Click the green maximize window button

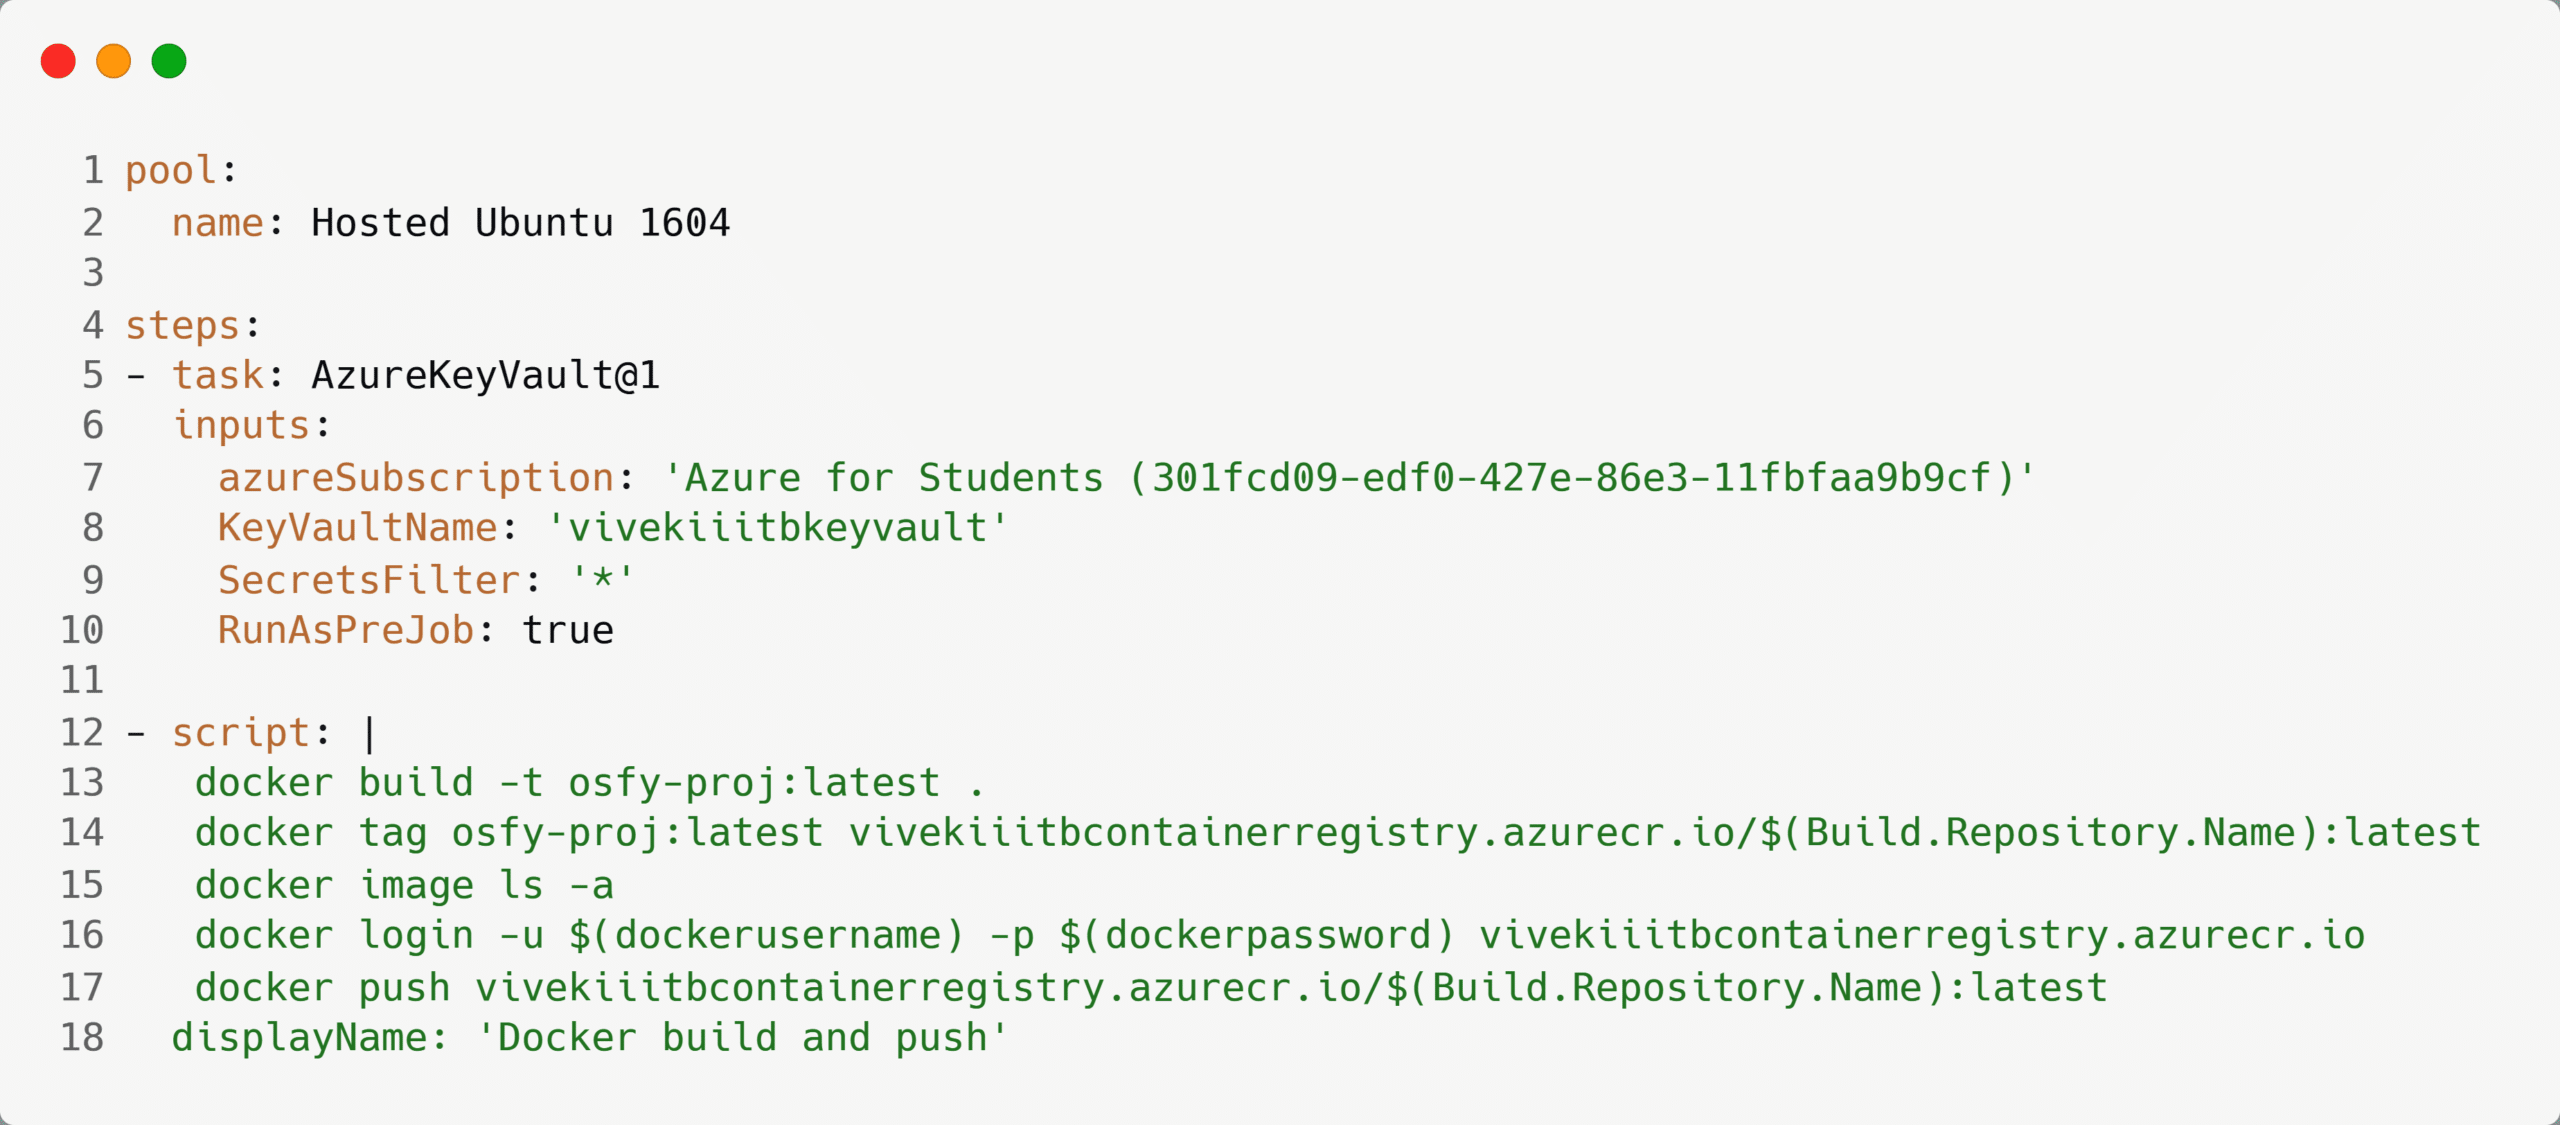pos(169,61)
